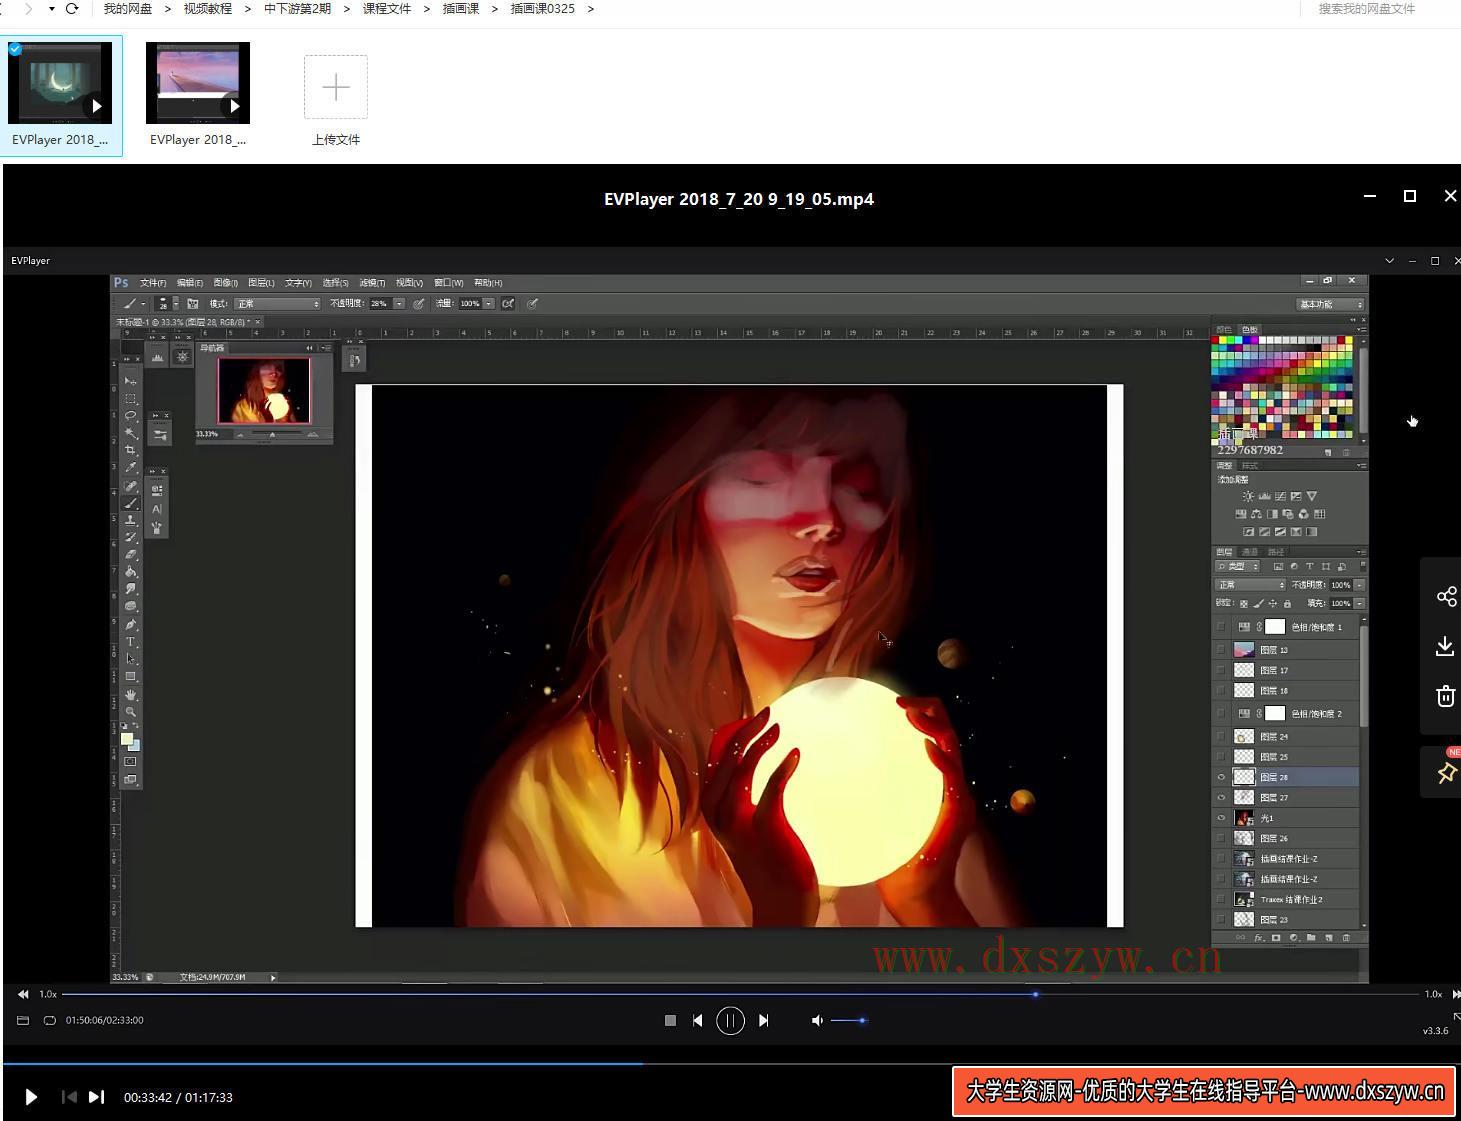Open the brush 模式 blend mode dropdown
Image resolution: width=1461 pixels, height=1121 pixels.
coord(278,304)
